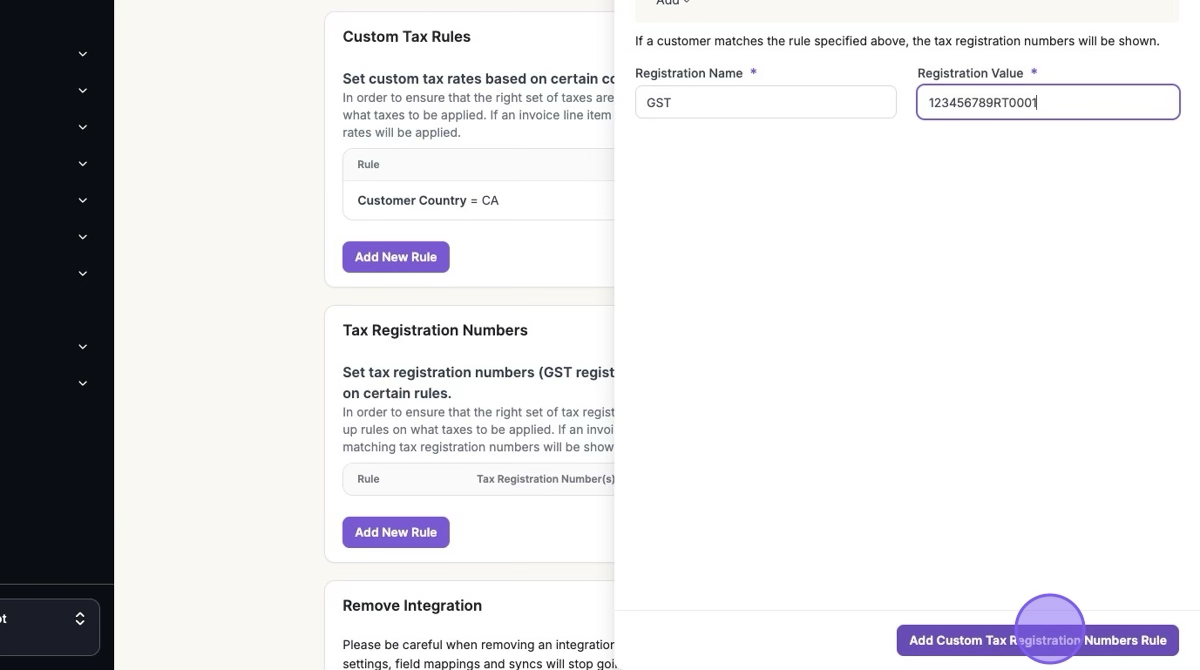This screenshot has width=1200, height=670.
Task: Expand the first sidebar menu chevron
Action: pos(83,54)
